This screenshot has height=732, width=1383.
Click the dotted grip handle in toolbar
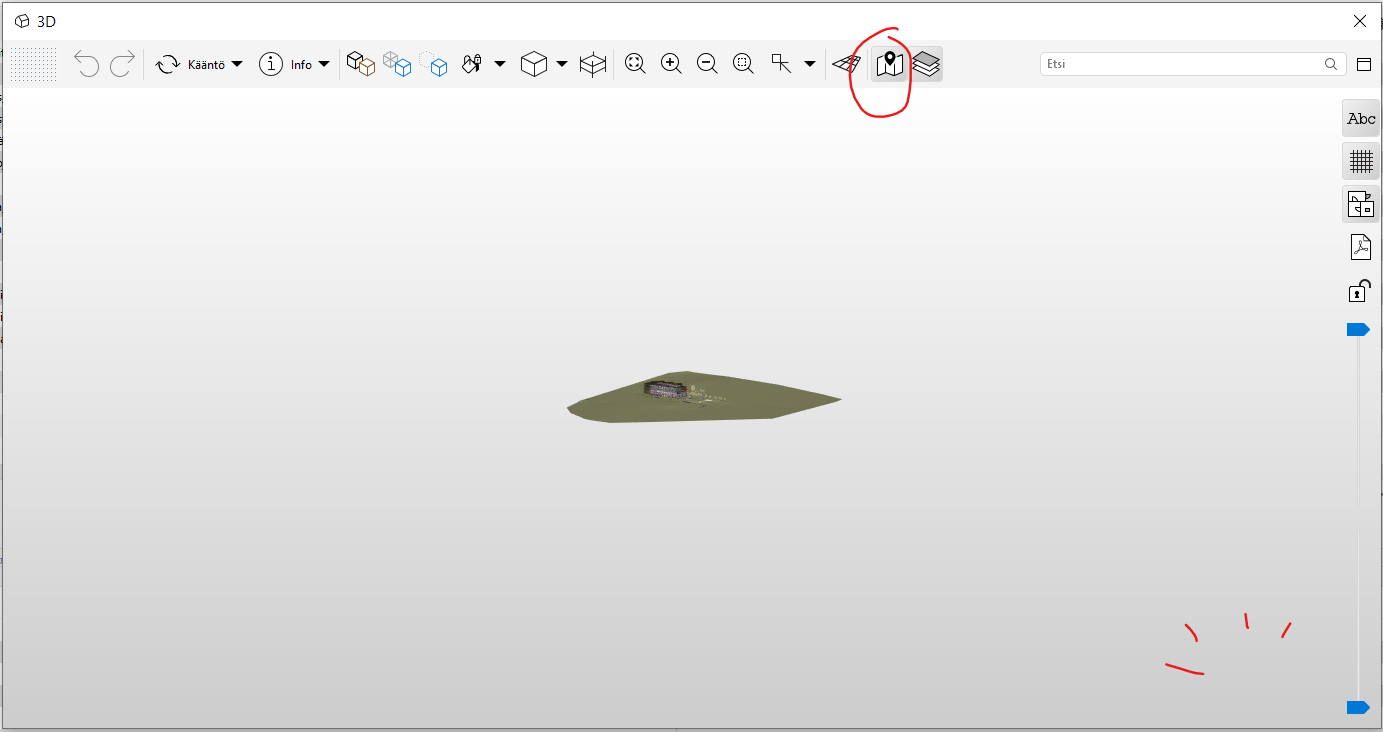point(33,65)
